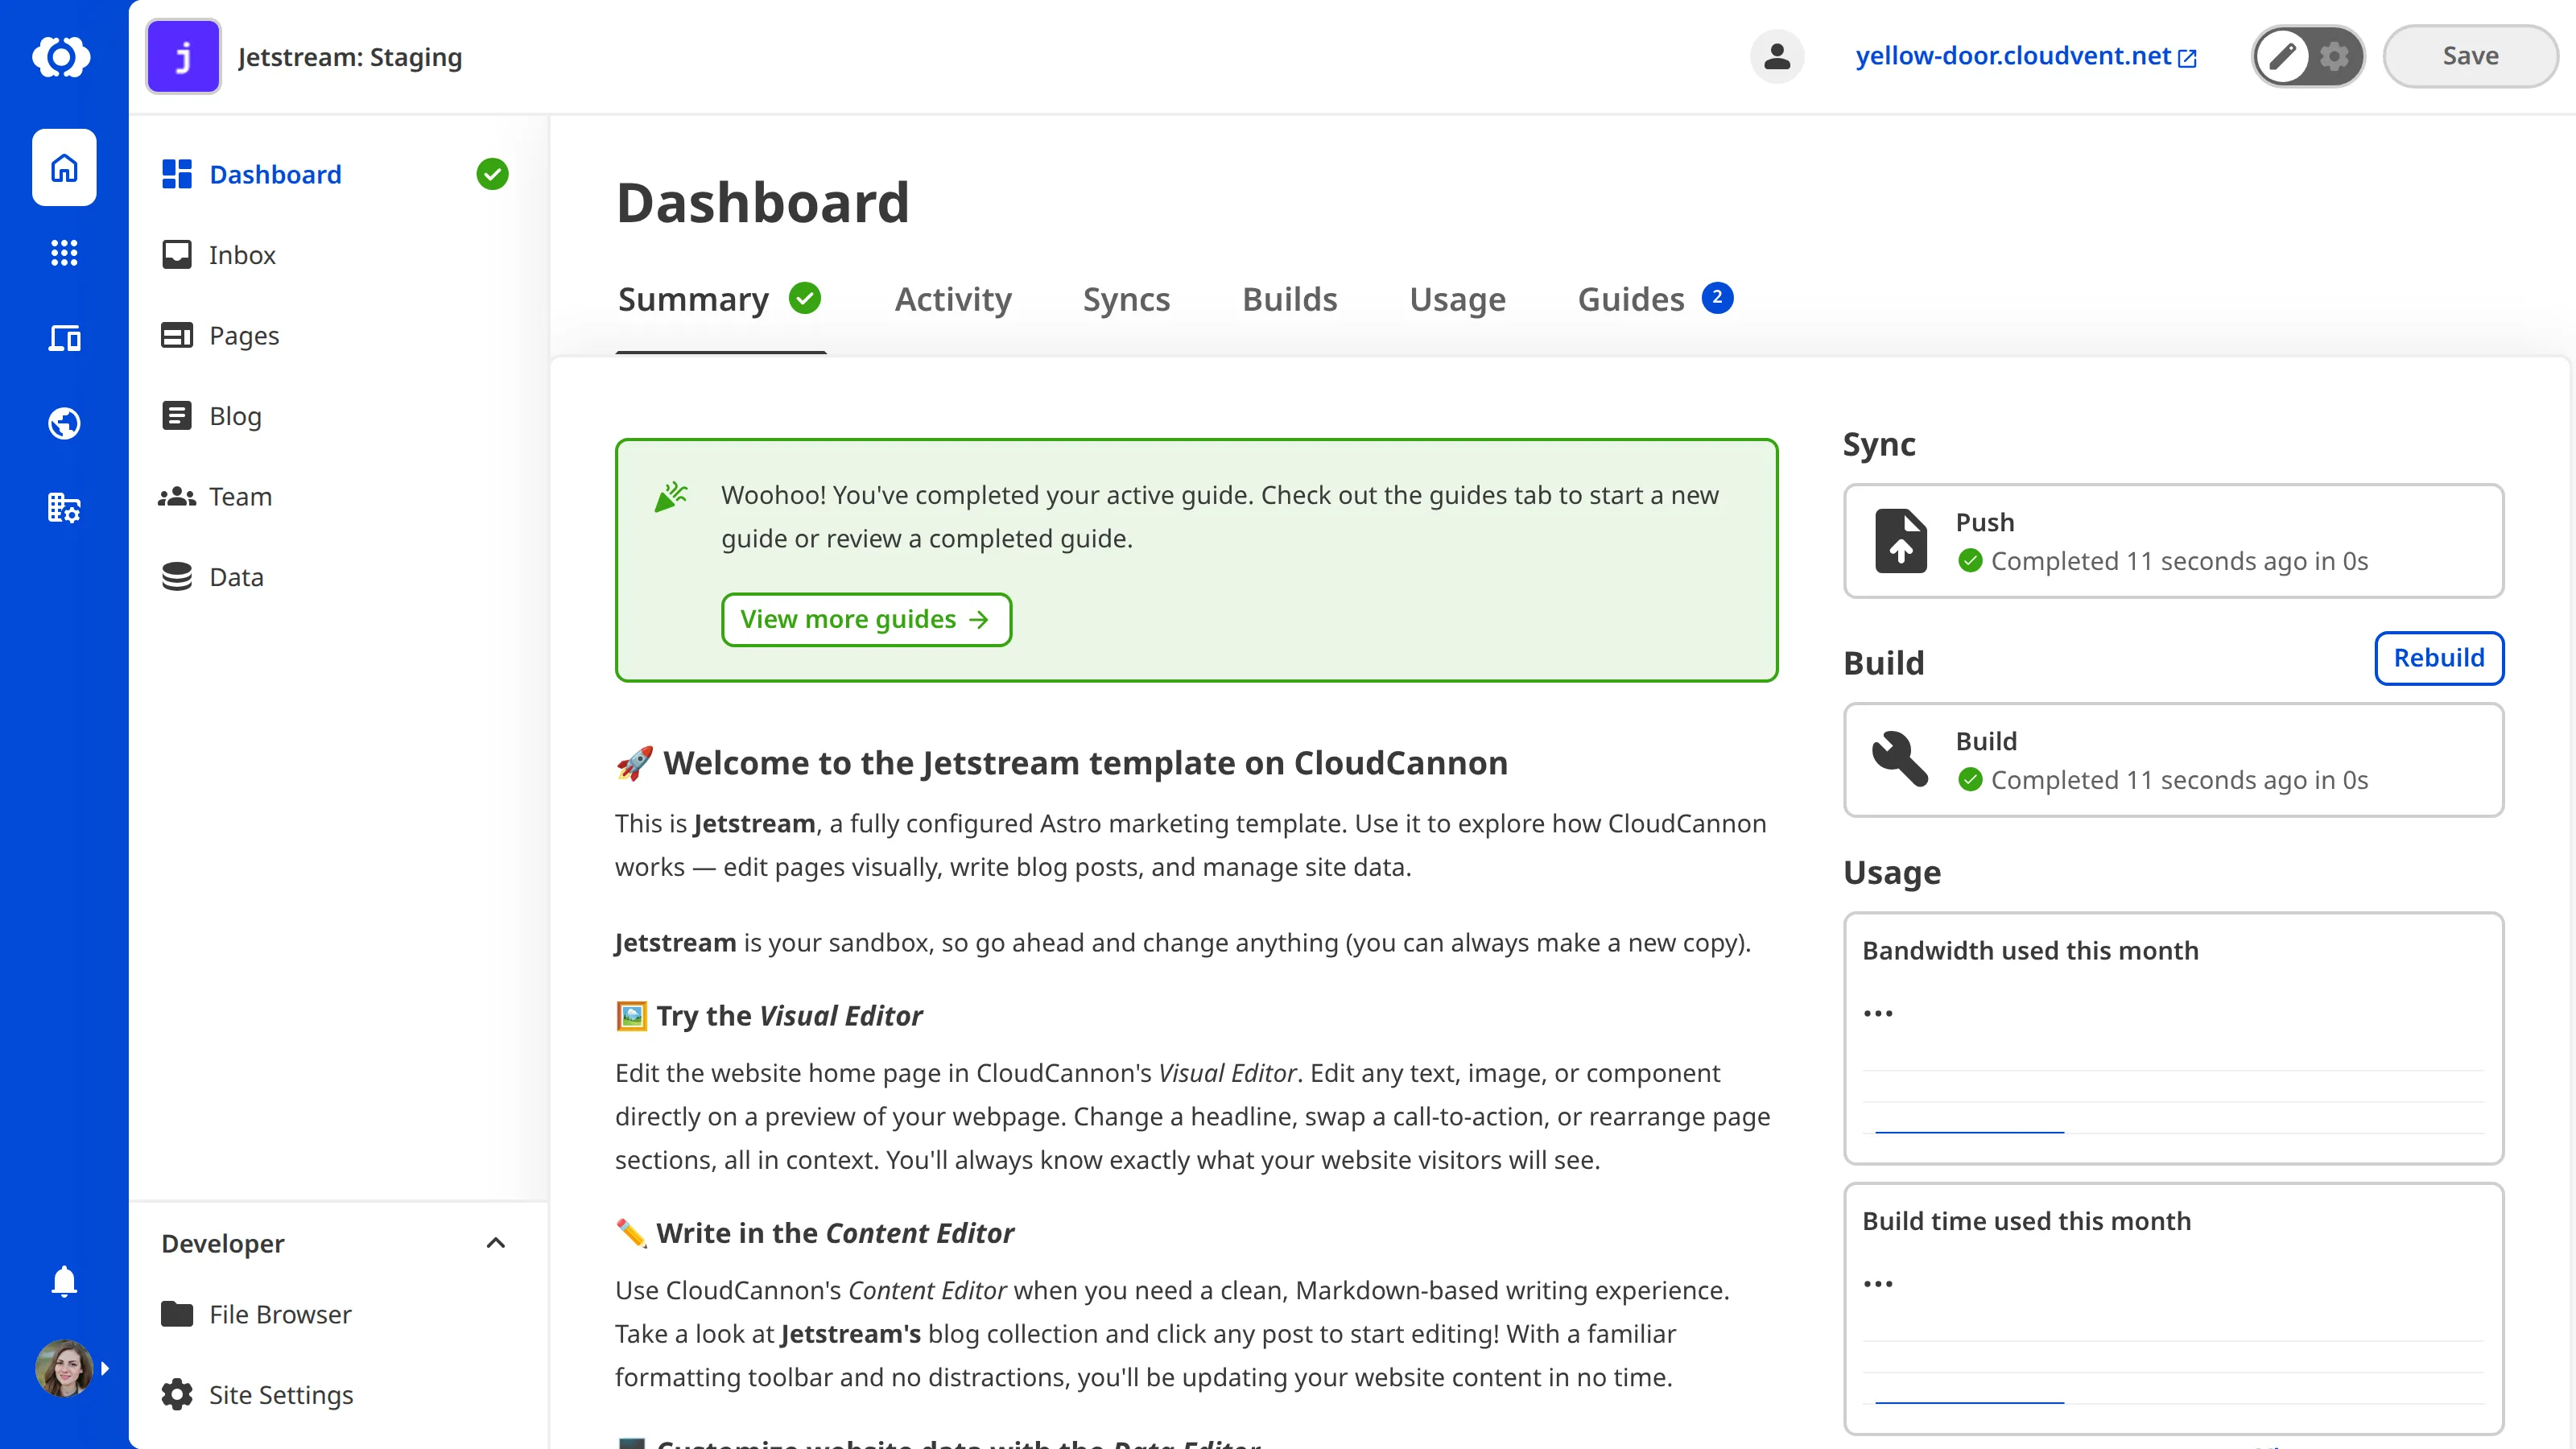This screenshot has width=2576, height=1449.
Task: Open the Inbox from the site navigation
Action: coord(241,255)
